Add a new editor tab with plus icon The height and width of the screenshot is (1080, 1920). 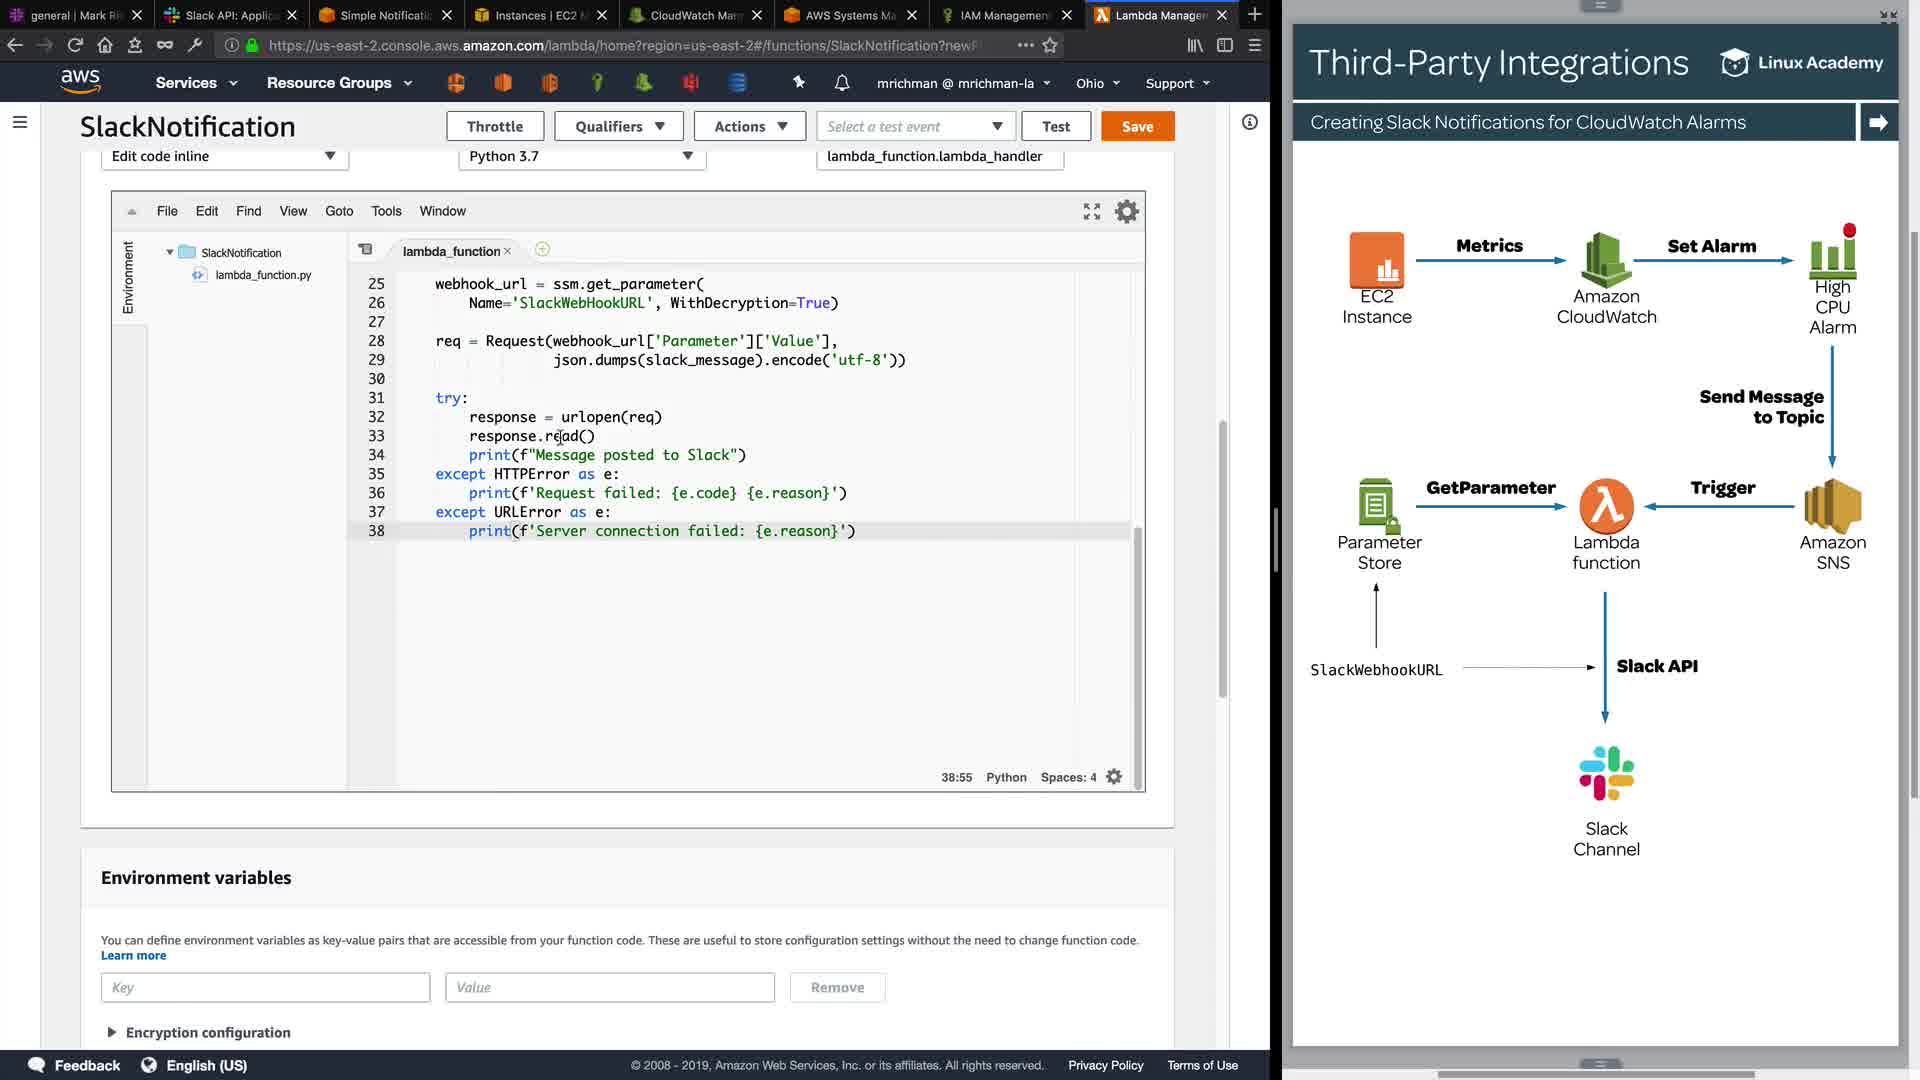coord(542,250)
